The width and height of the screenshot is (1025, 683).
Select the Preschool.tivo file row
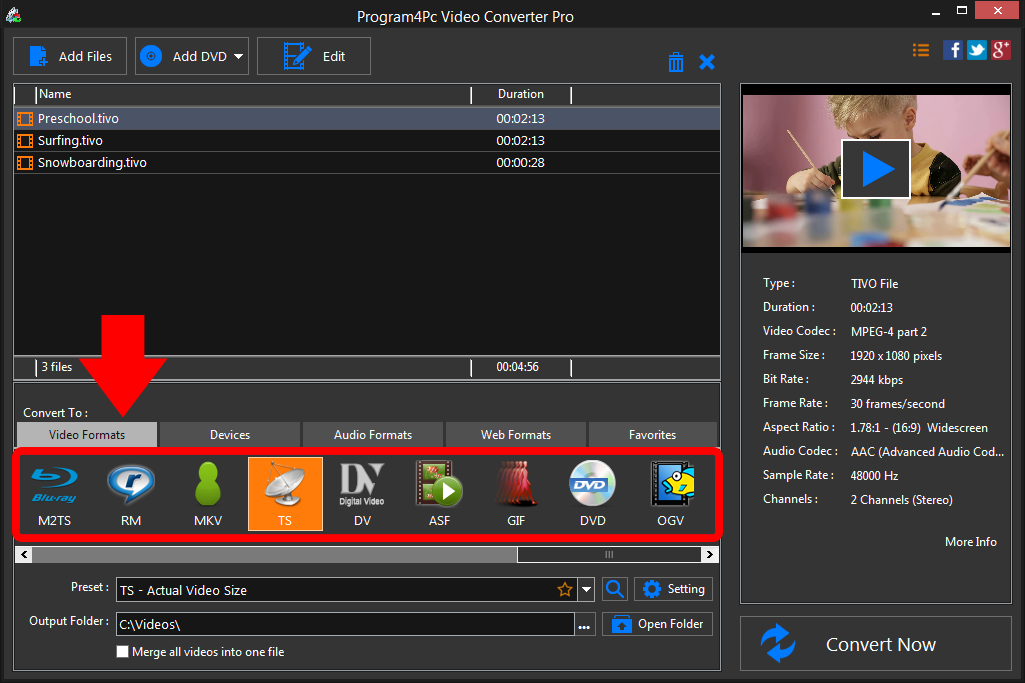367,119
